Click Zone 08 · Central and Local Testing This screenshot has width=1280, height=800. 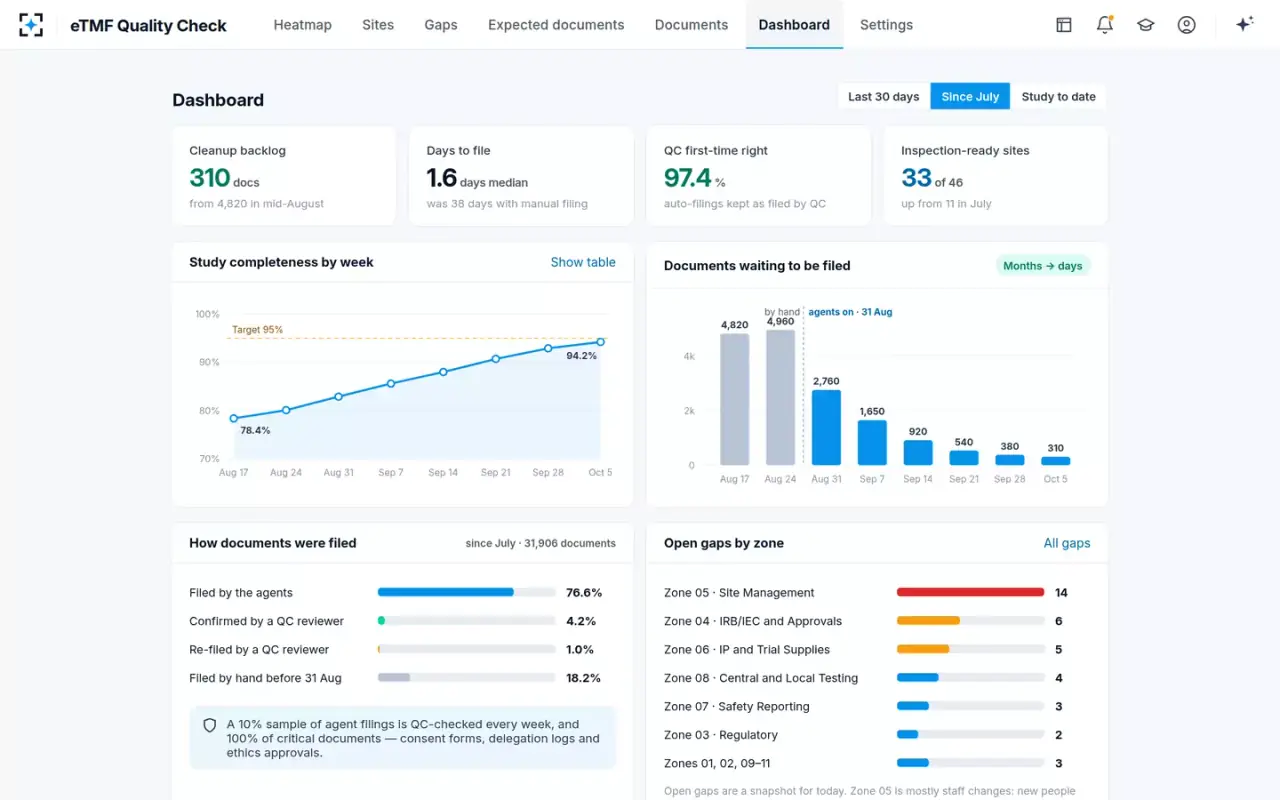761,678
